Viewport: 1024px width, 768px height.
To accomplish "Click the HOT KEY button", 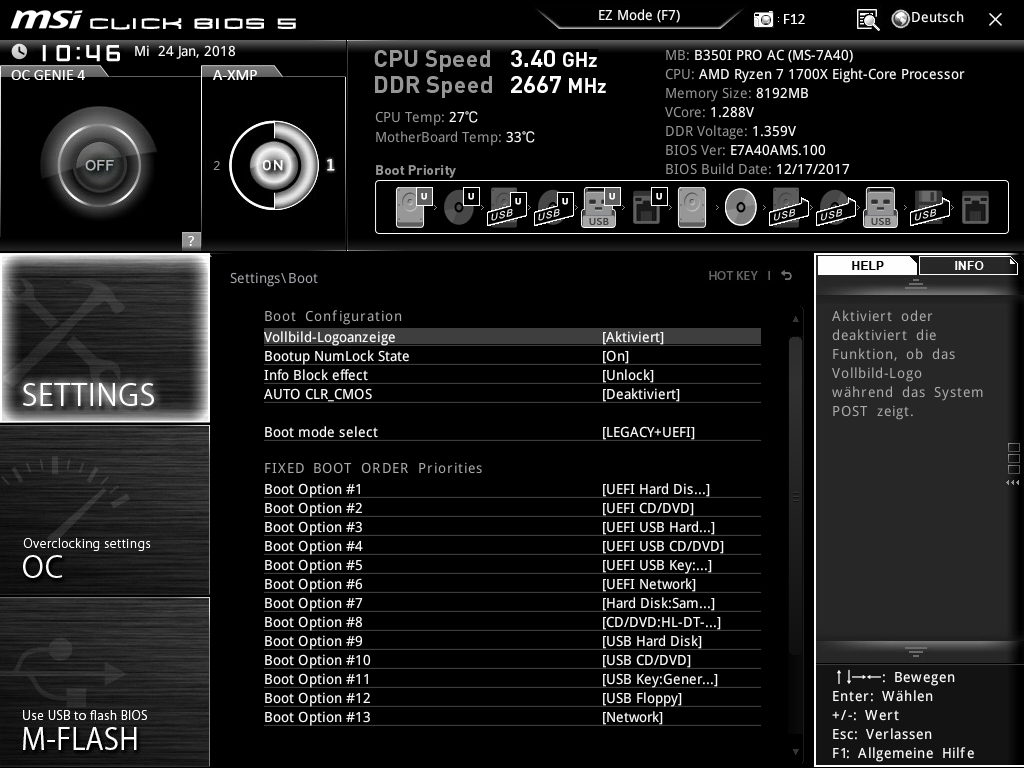I will pyautogui.click(x=733, y=276).
